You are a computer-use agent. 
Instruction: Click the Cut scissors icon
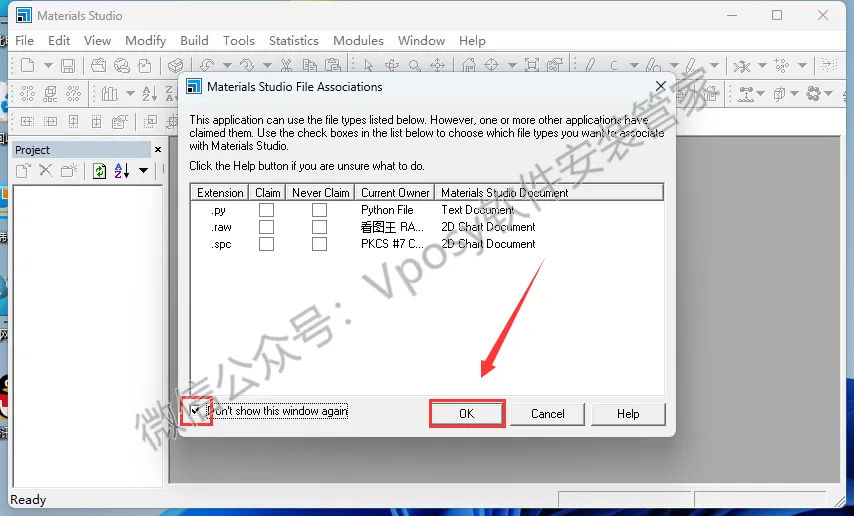pos(286,66)
